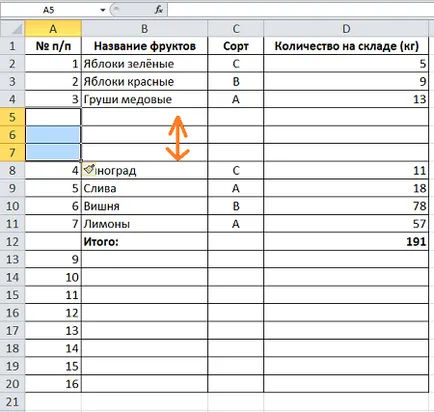434x412 pixels.
Task: Select row 6 header
Action: pyautogui.click(x=12, y=135)
